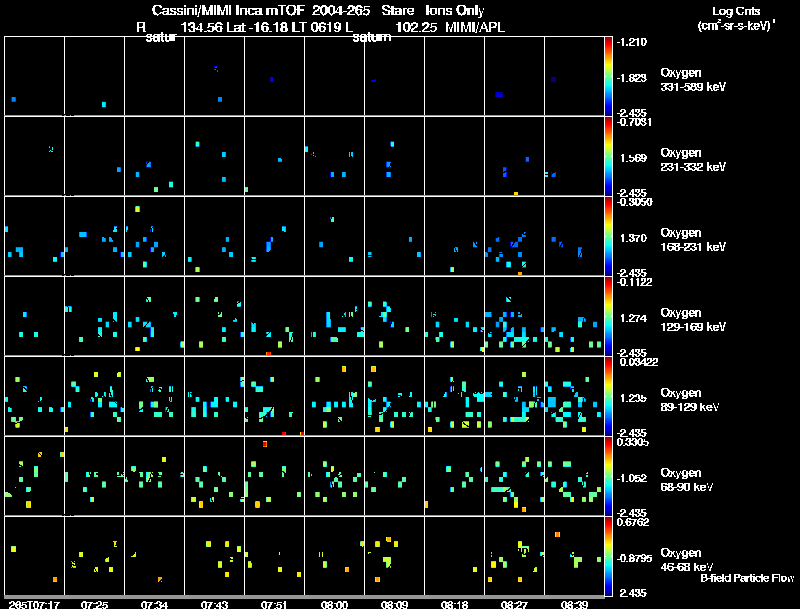
Task: Click the Oxygen 68-90 keV row label
Action: 687,480
